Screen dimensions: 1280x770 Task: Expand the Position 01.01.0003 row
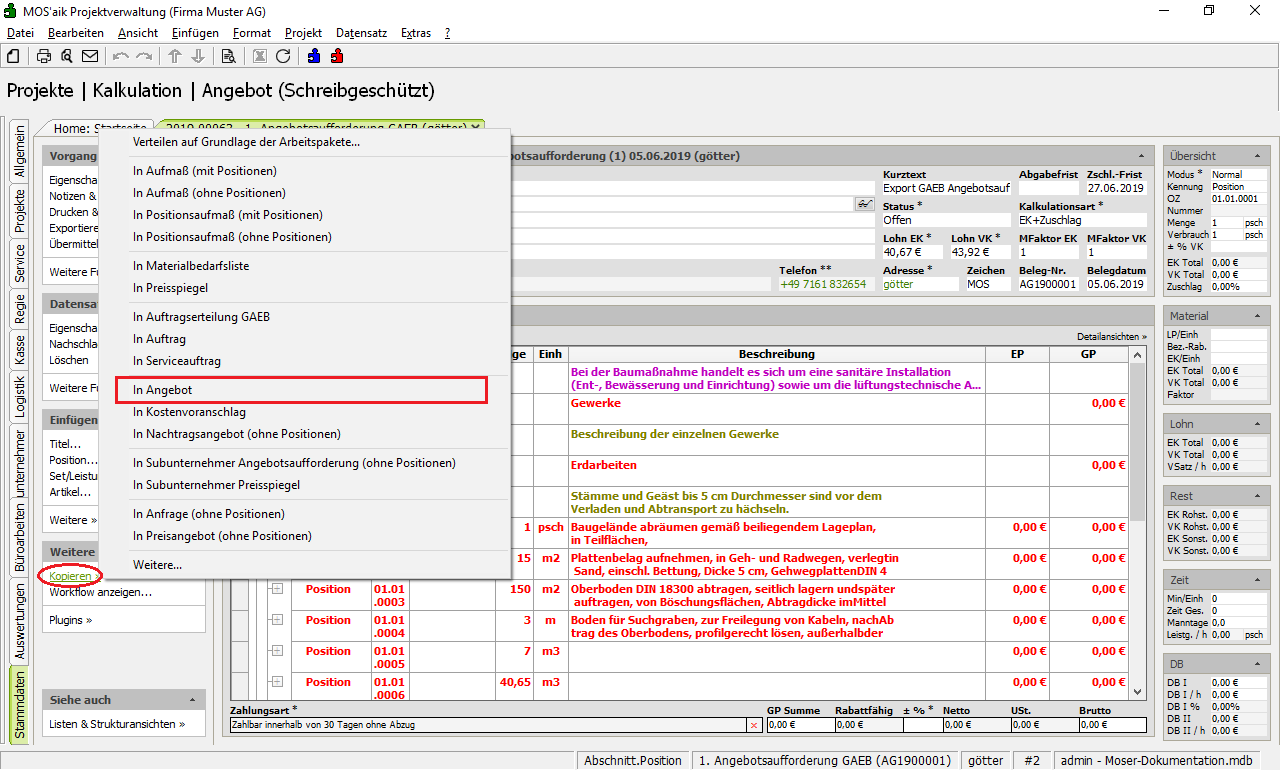click(x=276, y=589)
